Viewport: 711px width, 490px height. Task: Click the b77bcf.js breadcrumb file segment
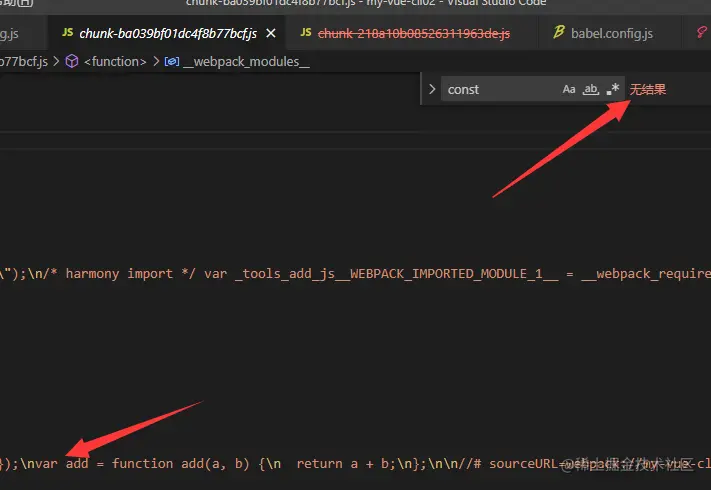[24, 61]
